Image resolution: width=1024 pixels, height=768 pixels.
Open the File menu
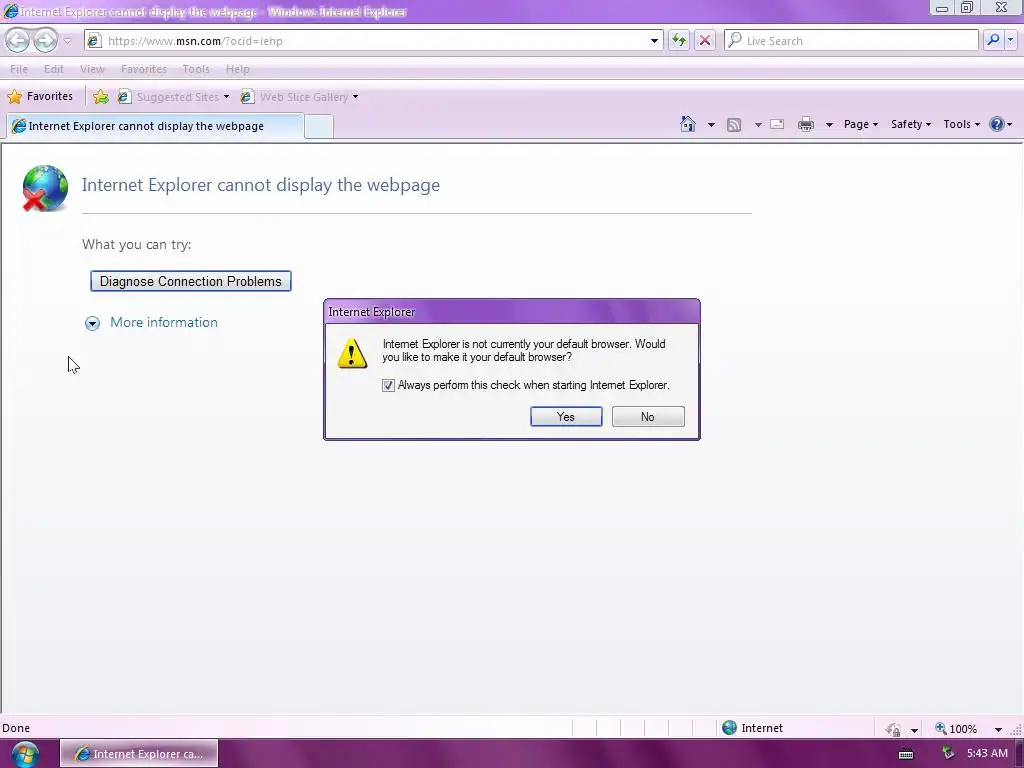pyautogui.click(x=19, y=69)
